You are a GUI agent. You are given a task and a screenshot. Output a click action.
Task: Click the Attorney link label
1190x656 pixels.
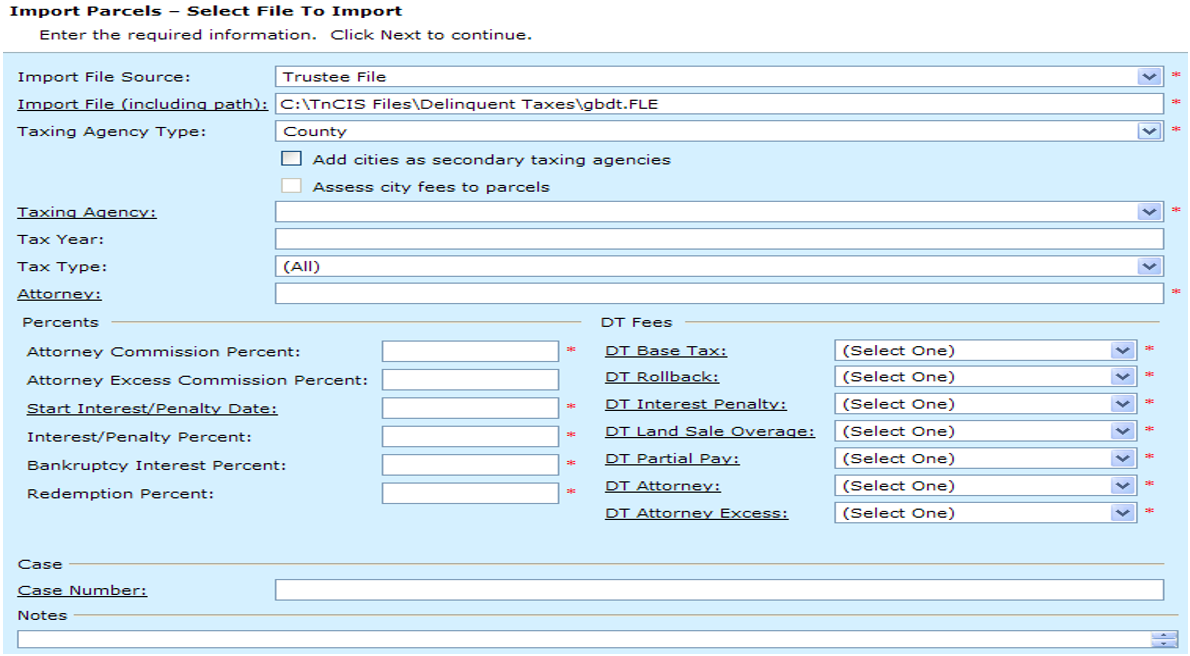[59, 294]
